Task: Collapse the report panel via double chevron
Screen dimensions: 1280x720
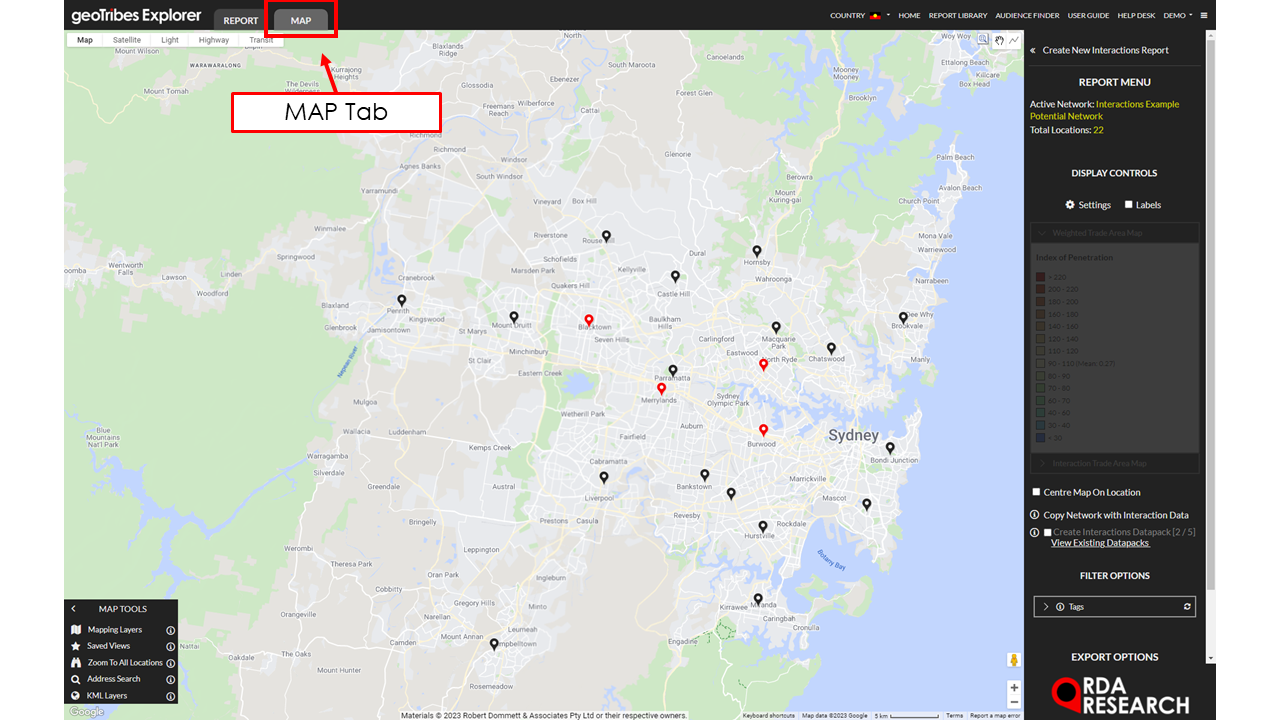Action: pyautogui.click(x=1033, y=50)
